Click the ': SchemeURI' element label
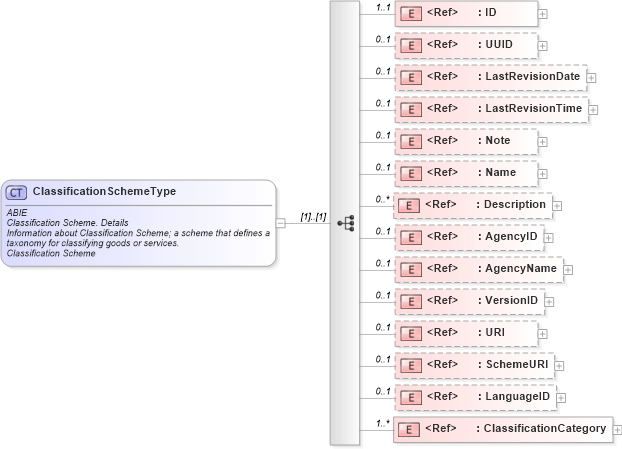 [513, 365]
